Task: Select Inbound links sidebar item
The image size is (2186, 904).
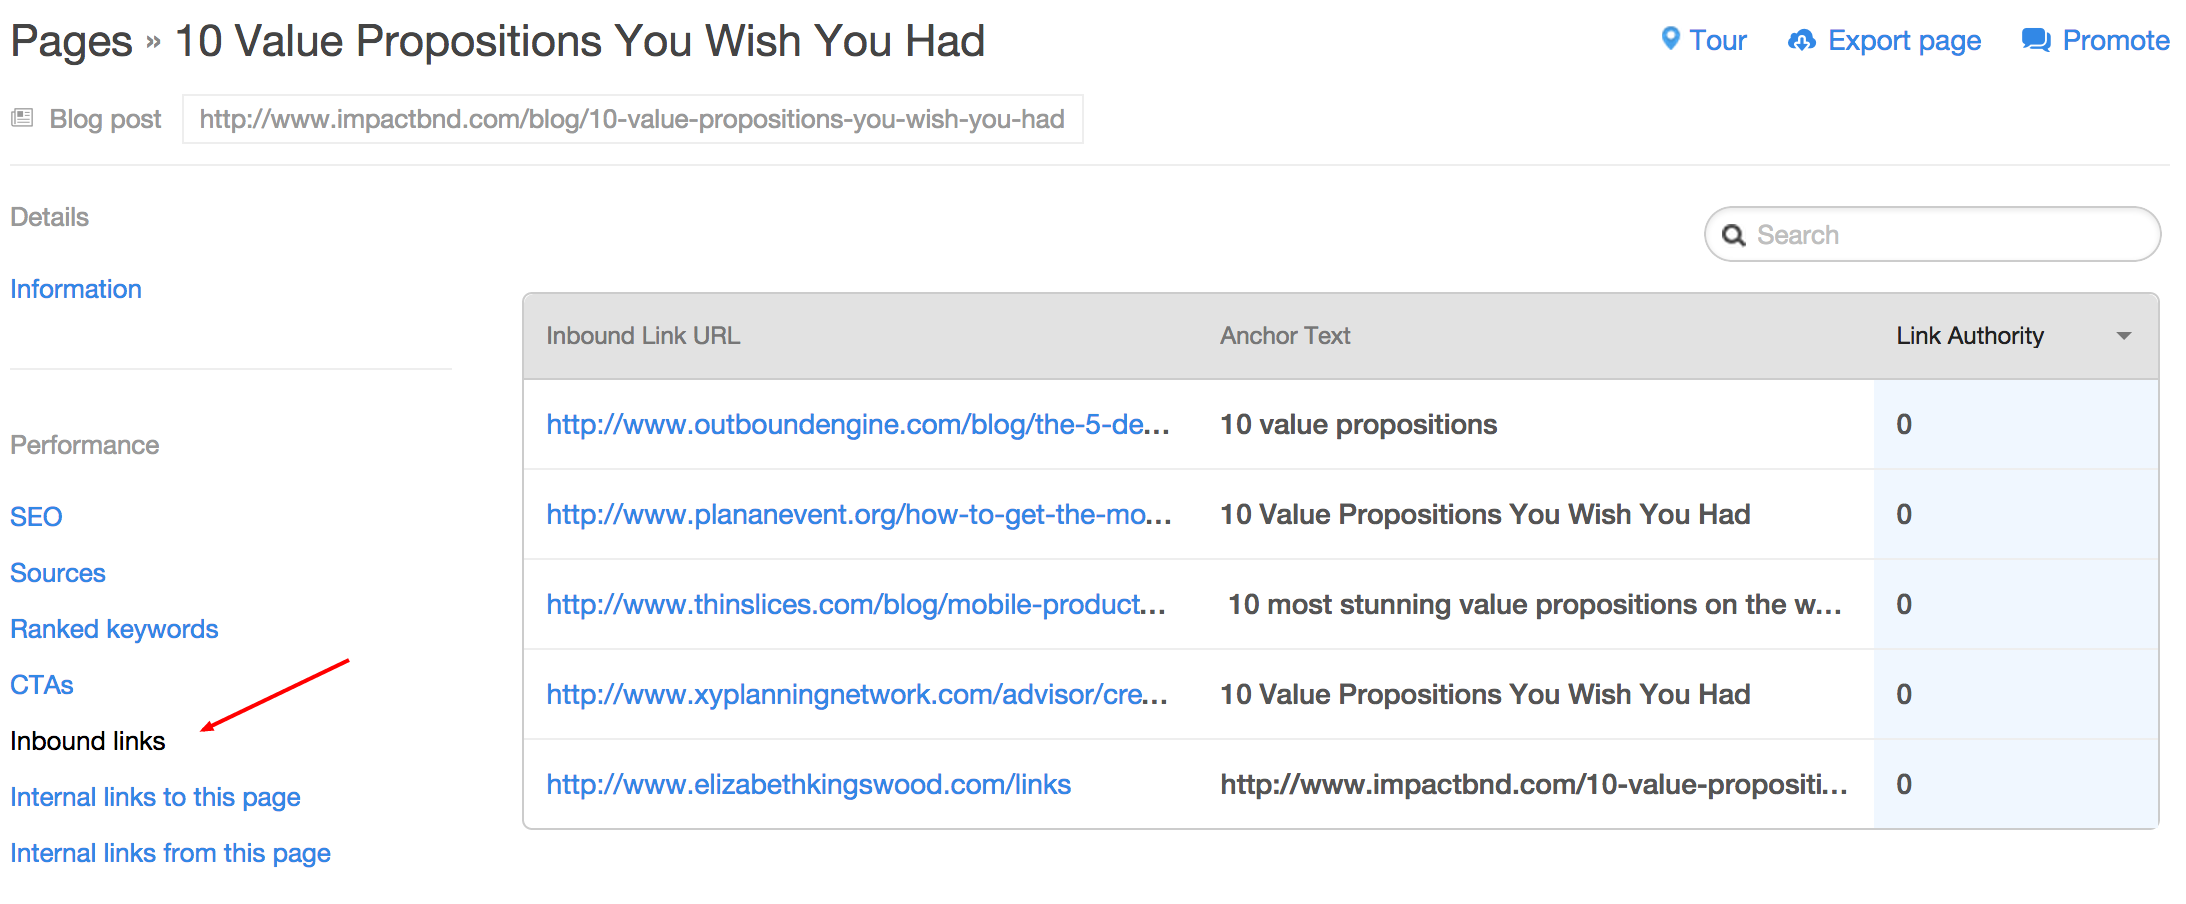Action: tap(88, 741)
